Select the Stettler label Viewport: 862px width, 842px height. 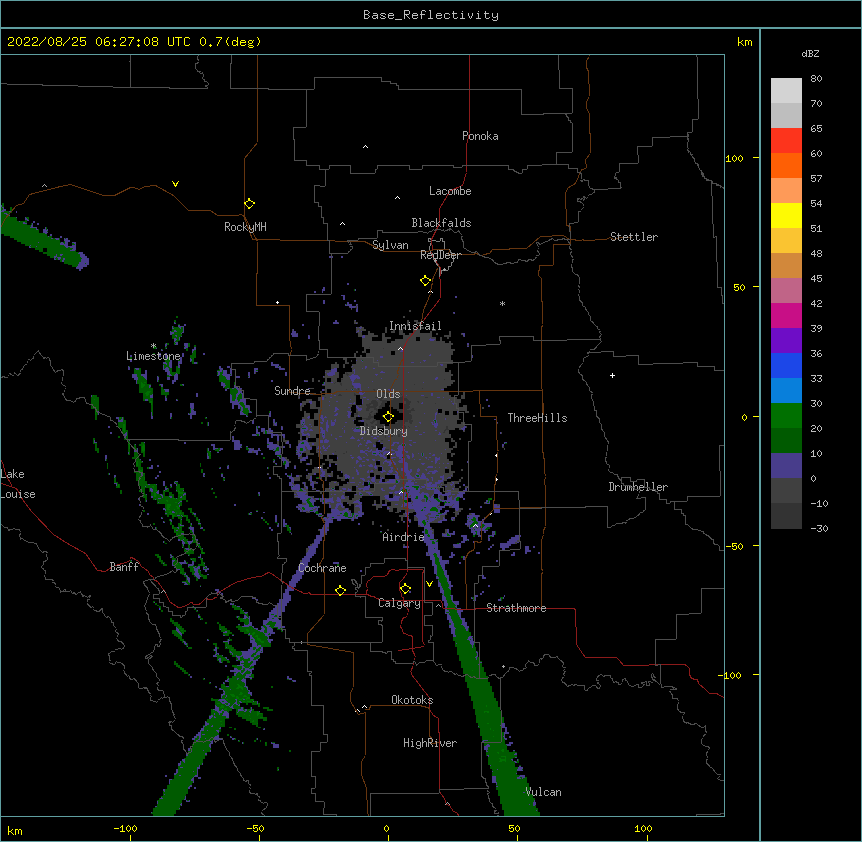pyautogui.click(x=634, y=237)
